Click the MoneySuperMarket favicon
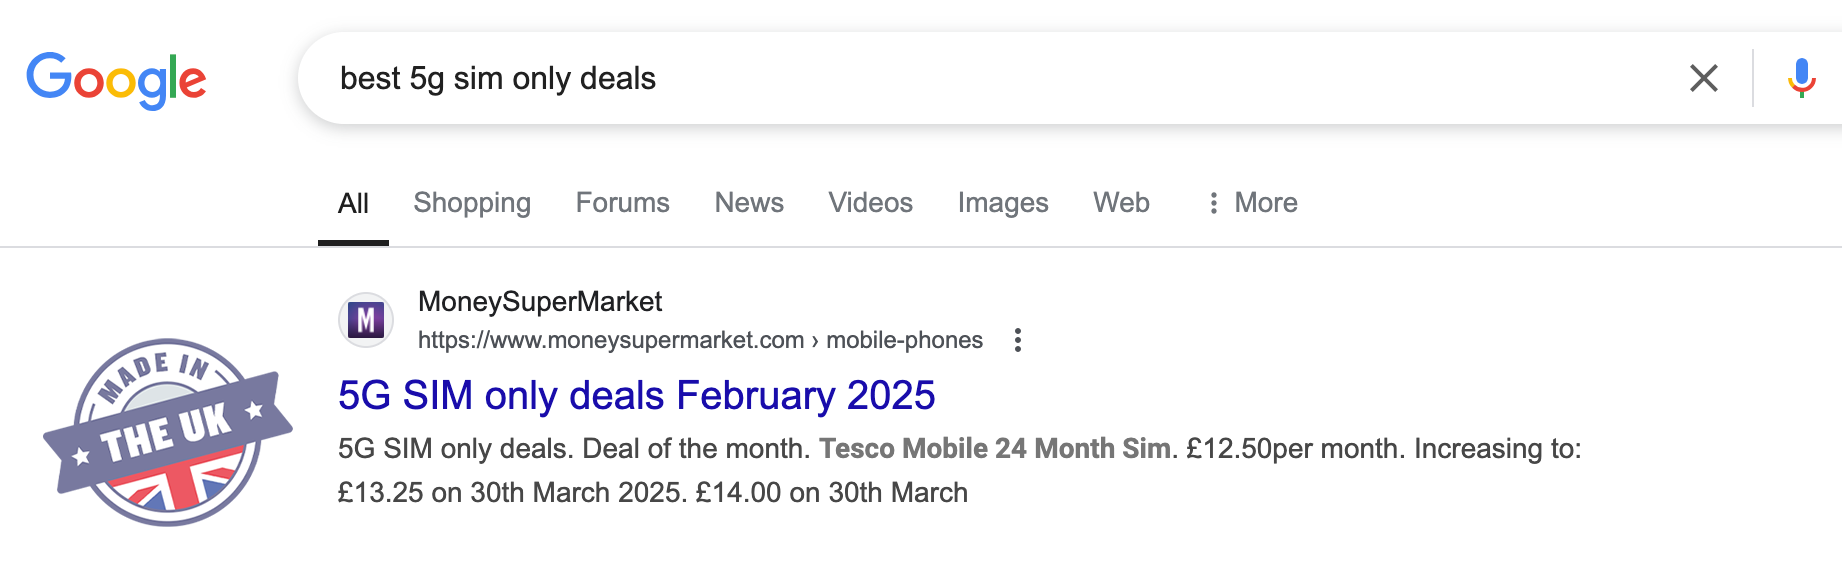 coord(366,320)
